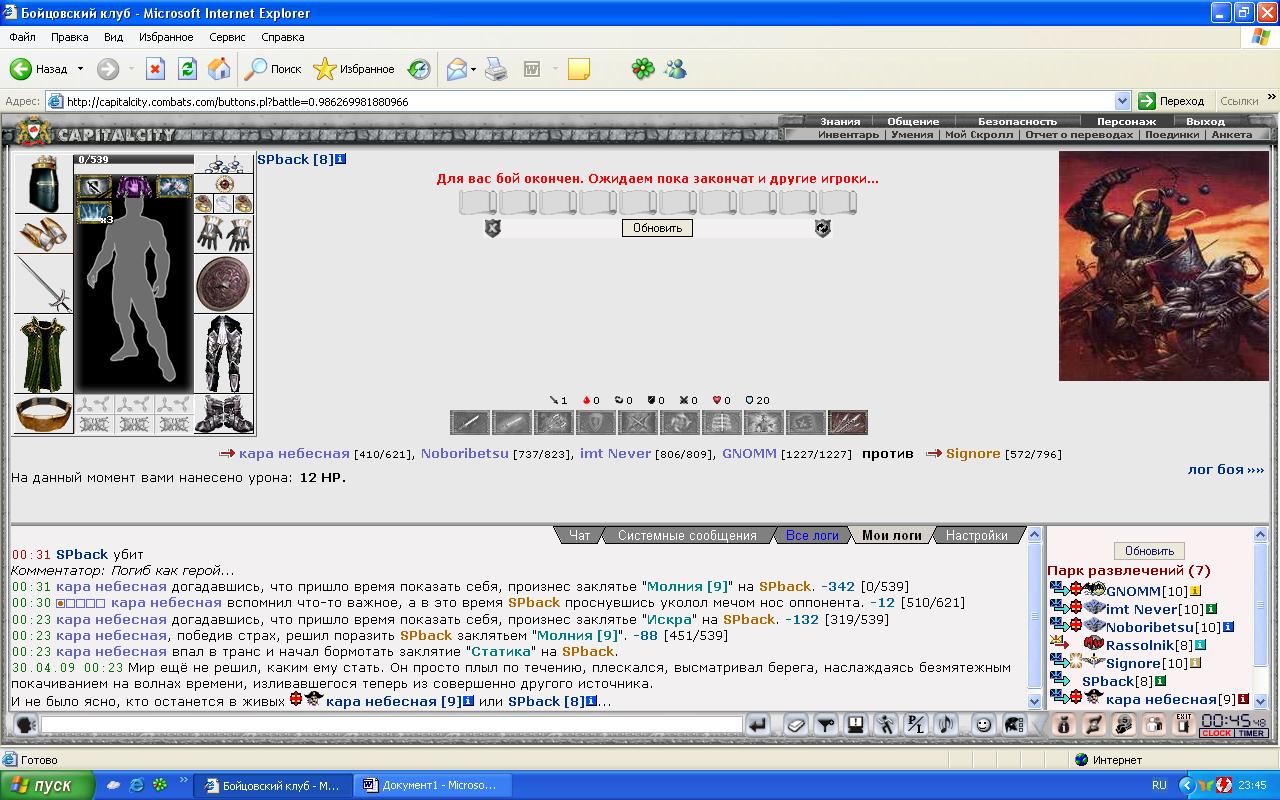Open the Вид menu
The image size is (1280, 800).
(x=114, y=37)
